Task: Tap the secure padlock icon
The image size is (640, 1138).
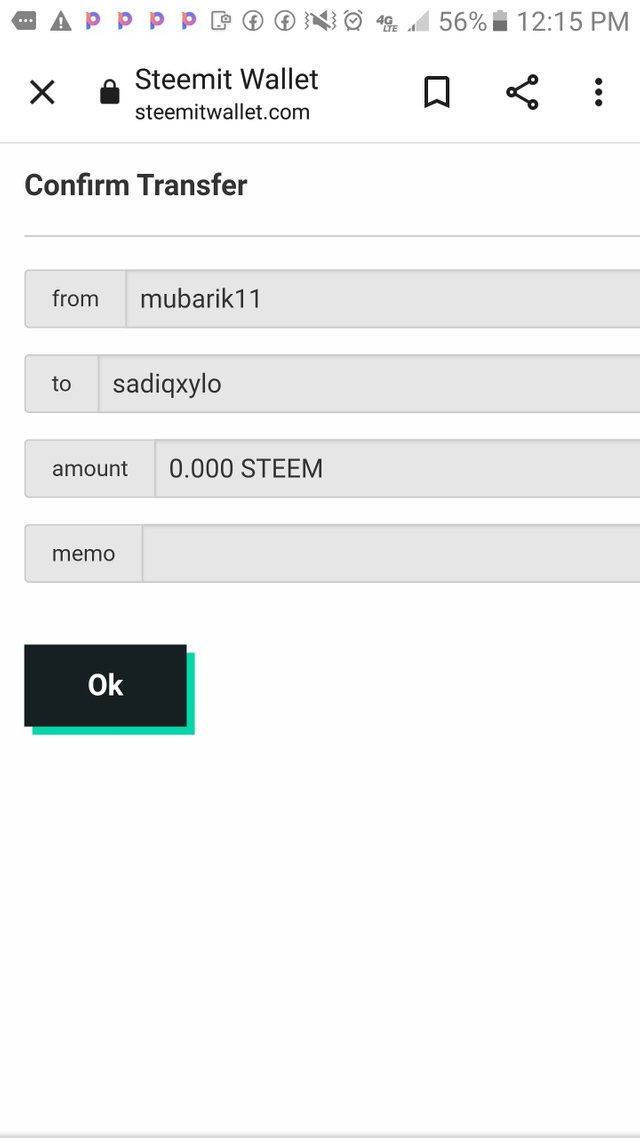Action: [110, 92]
